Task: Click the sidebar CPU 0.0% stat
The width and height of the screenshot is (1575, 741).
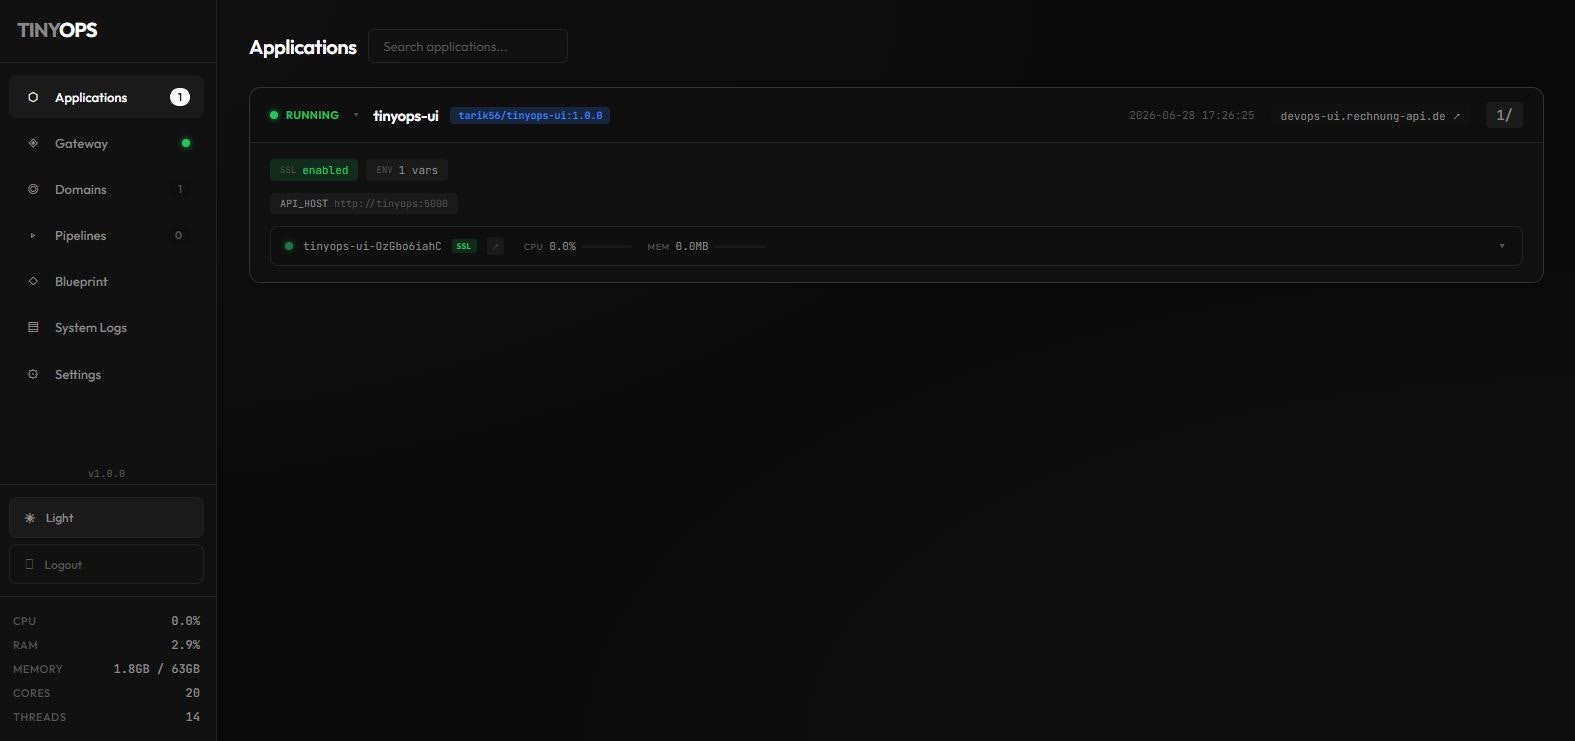Action: (x=106, y=621)
